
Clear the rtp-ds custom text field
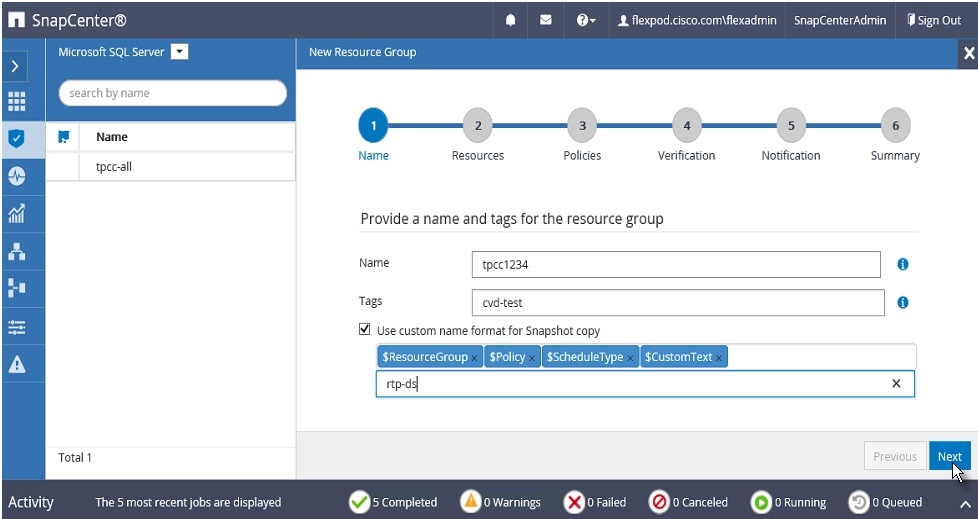(x=896, y=384)
